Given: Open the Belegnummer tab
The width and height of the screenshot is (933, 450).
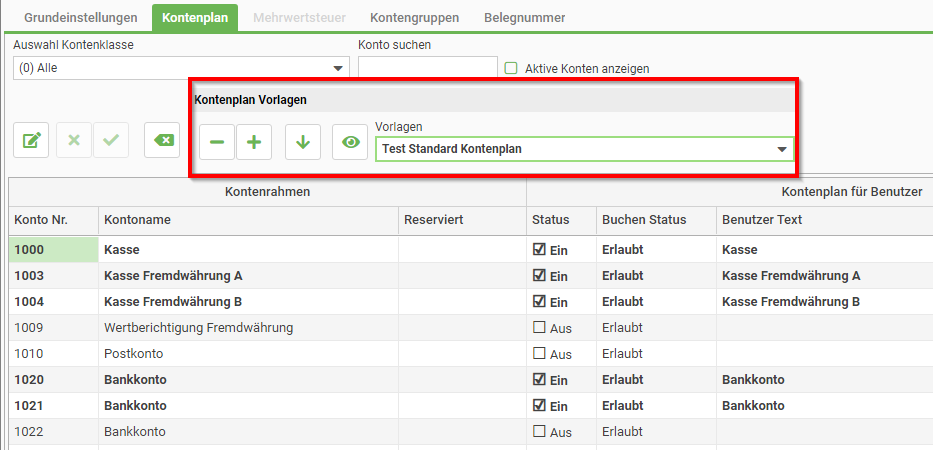Looking at the screenshot, I should point(525,17).
